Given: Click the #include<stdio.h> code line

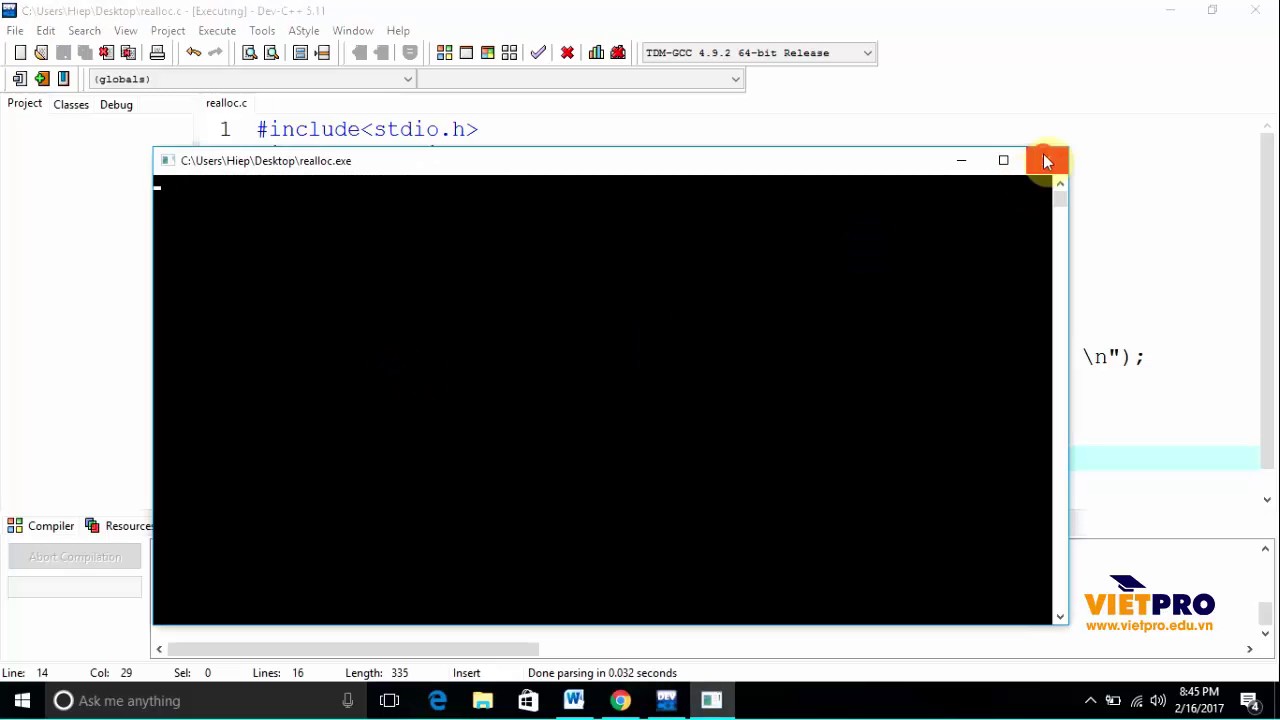Looking at the screenshot, I should point(368,129).
